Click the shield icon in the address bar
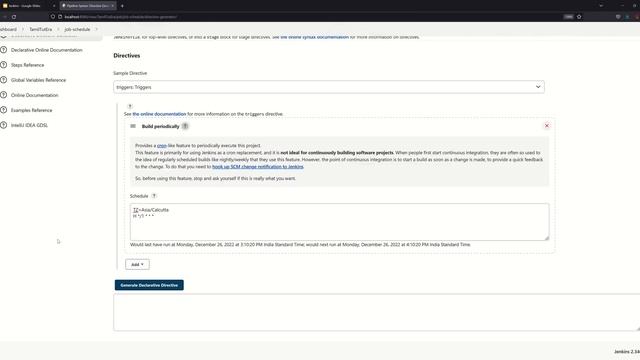This screenshot has width=640, height=360. coord(53,17)
